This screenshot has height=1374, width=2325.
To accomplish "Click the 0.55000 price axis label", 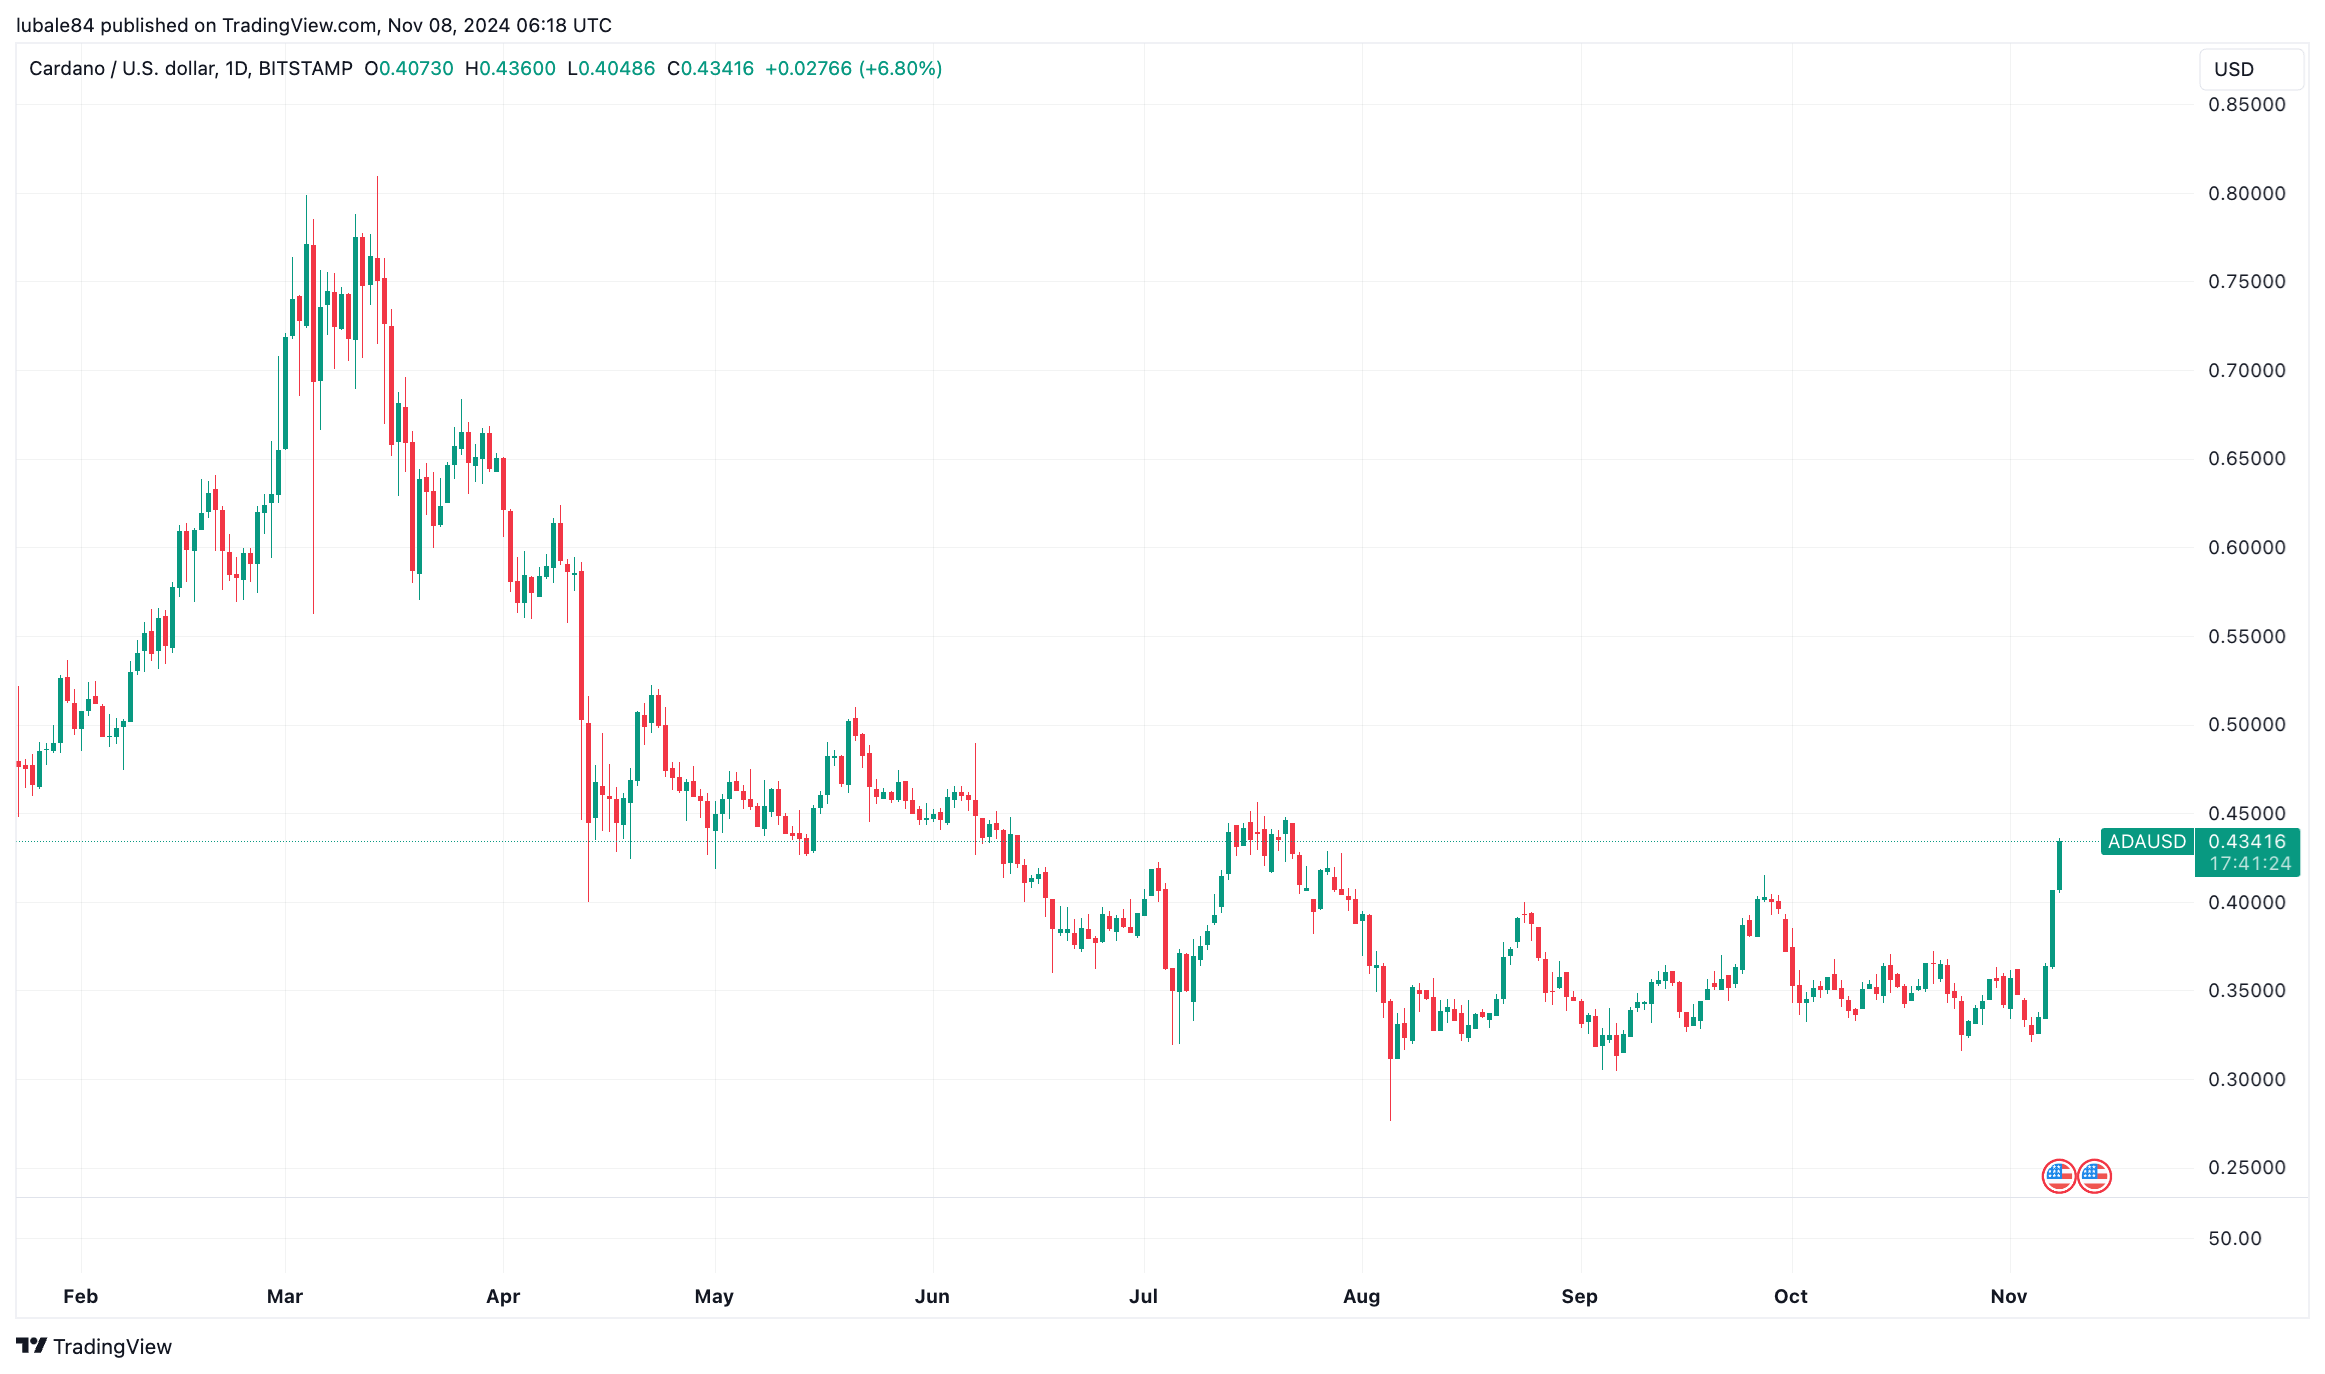I will pos(2247,636).
